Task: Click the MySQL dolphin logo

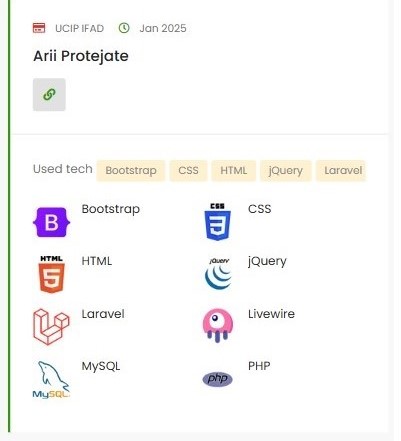Action: [x=51, y=380]
